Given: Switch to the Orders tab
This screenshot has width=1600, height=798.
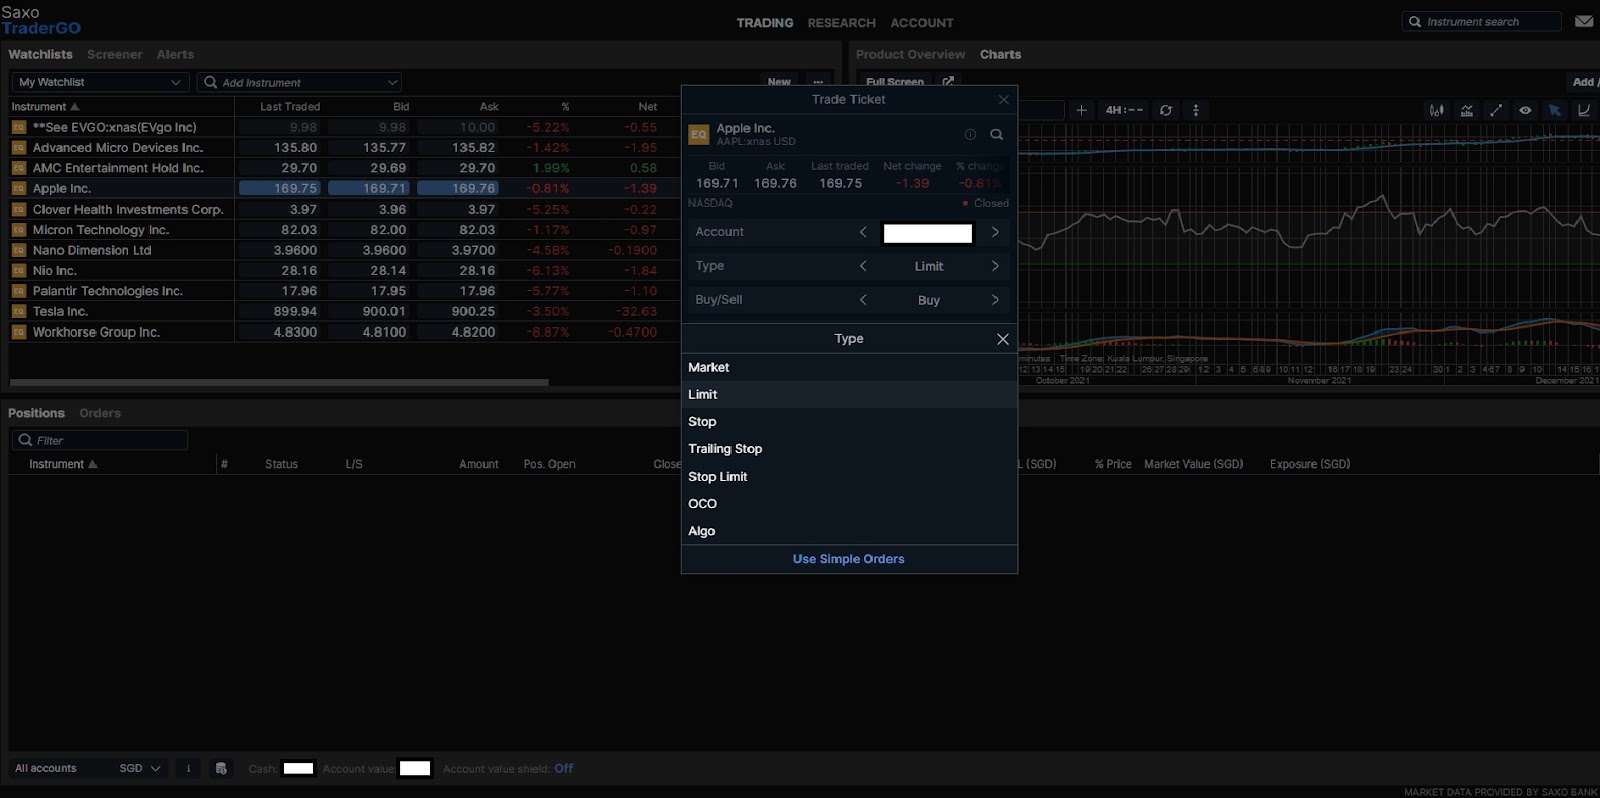Looking at the screenshot, I should pyautogui.click(x=100, y=413).
